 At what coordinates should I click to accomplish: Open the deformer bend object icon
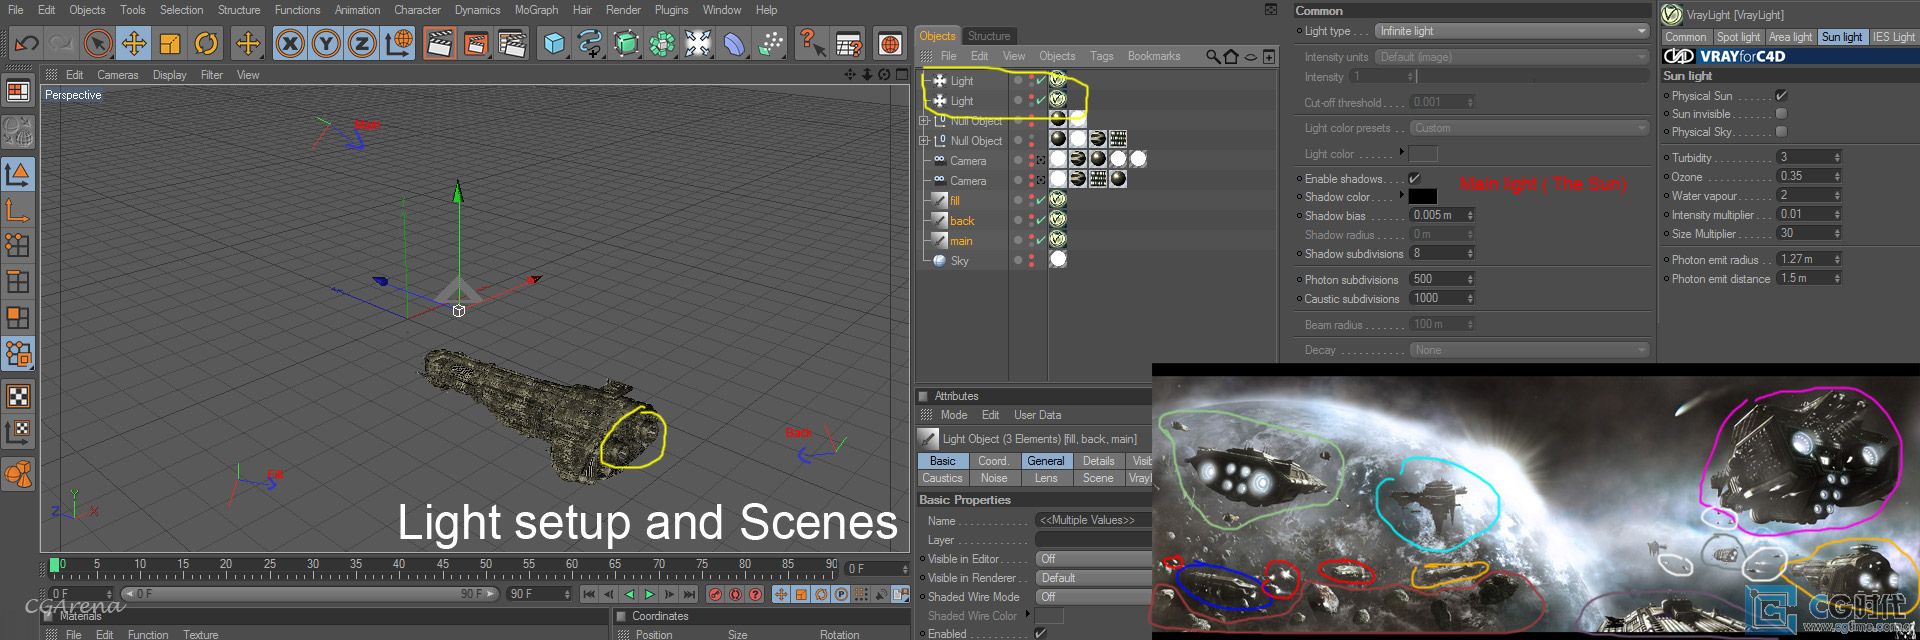coord(734,43)
